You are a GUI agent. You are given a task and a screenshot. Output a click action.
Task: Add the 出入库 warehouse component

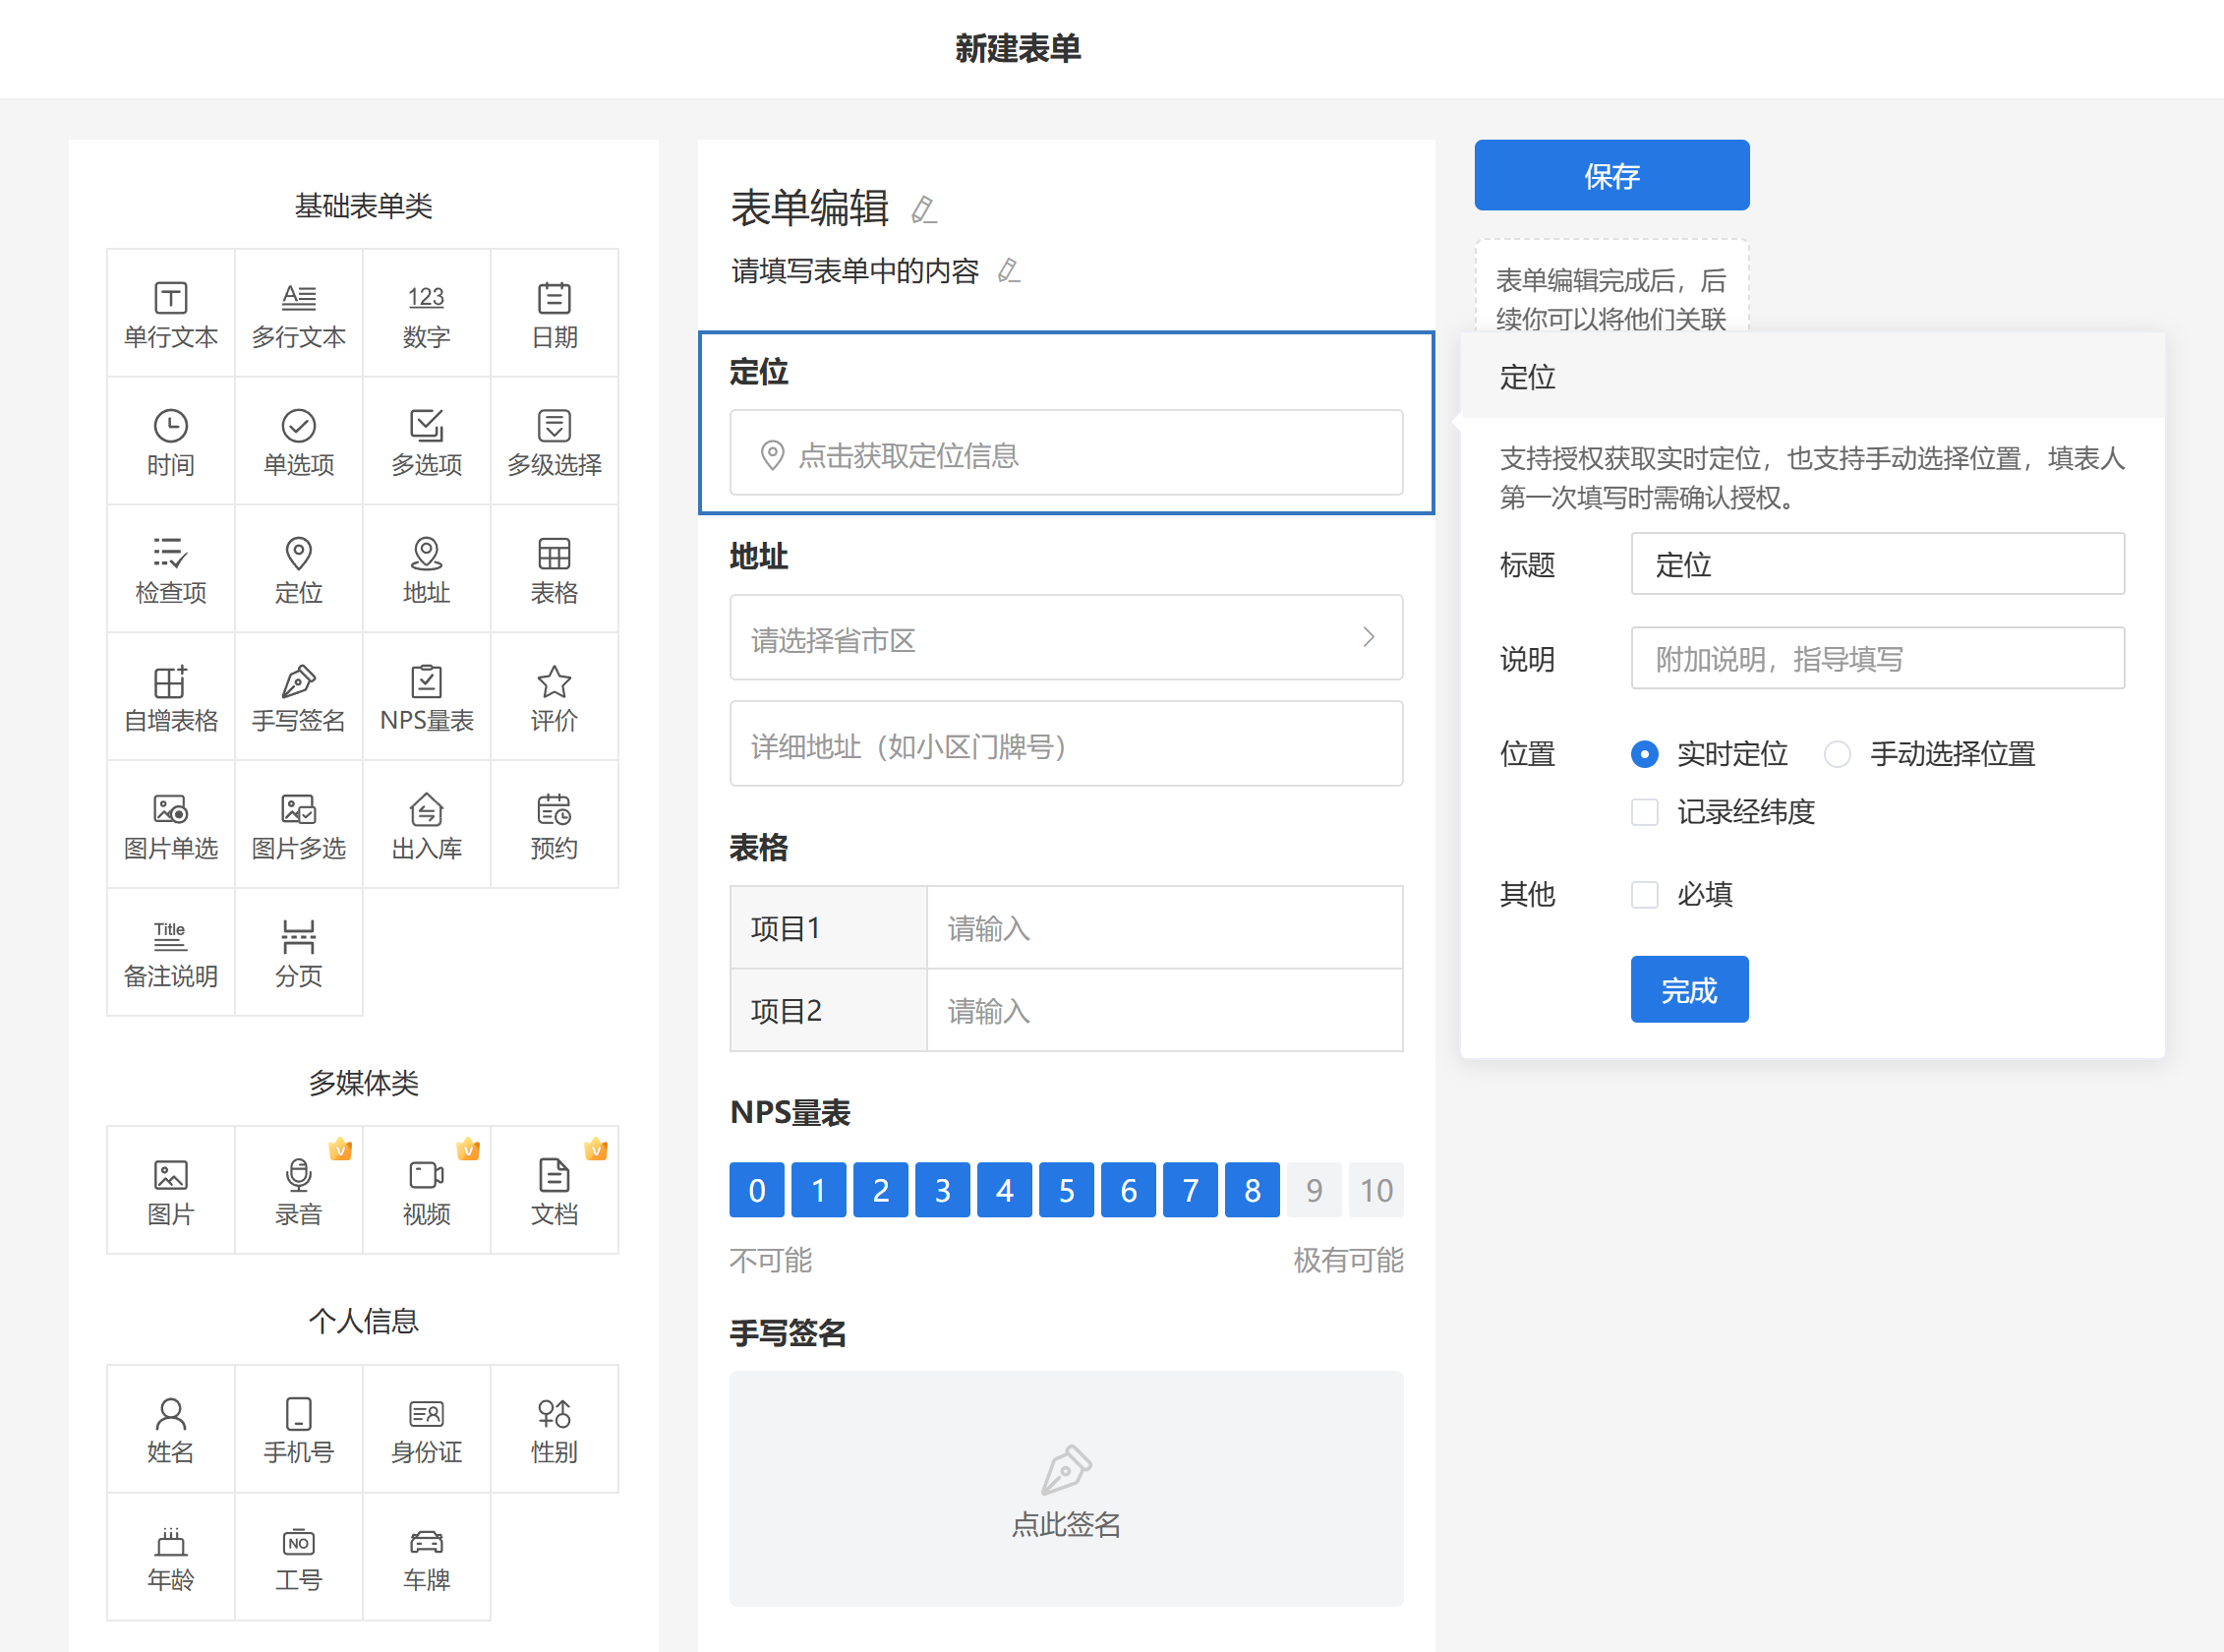426,825
